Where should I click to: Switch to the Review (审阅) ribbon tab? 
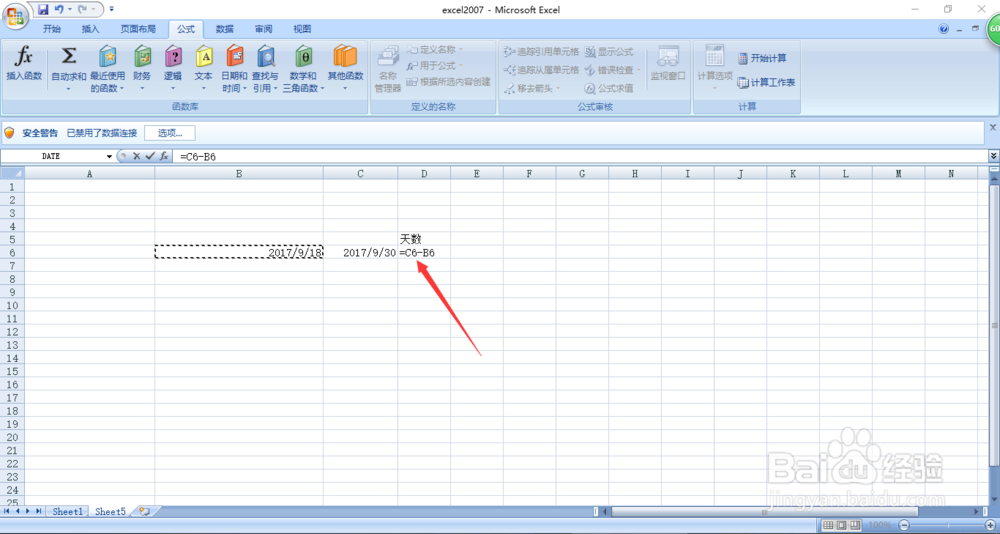pyautogui.click(x=263, y=29)
